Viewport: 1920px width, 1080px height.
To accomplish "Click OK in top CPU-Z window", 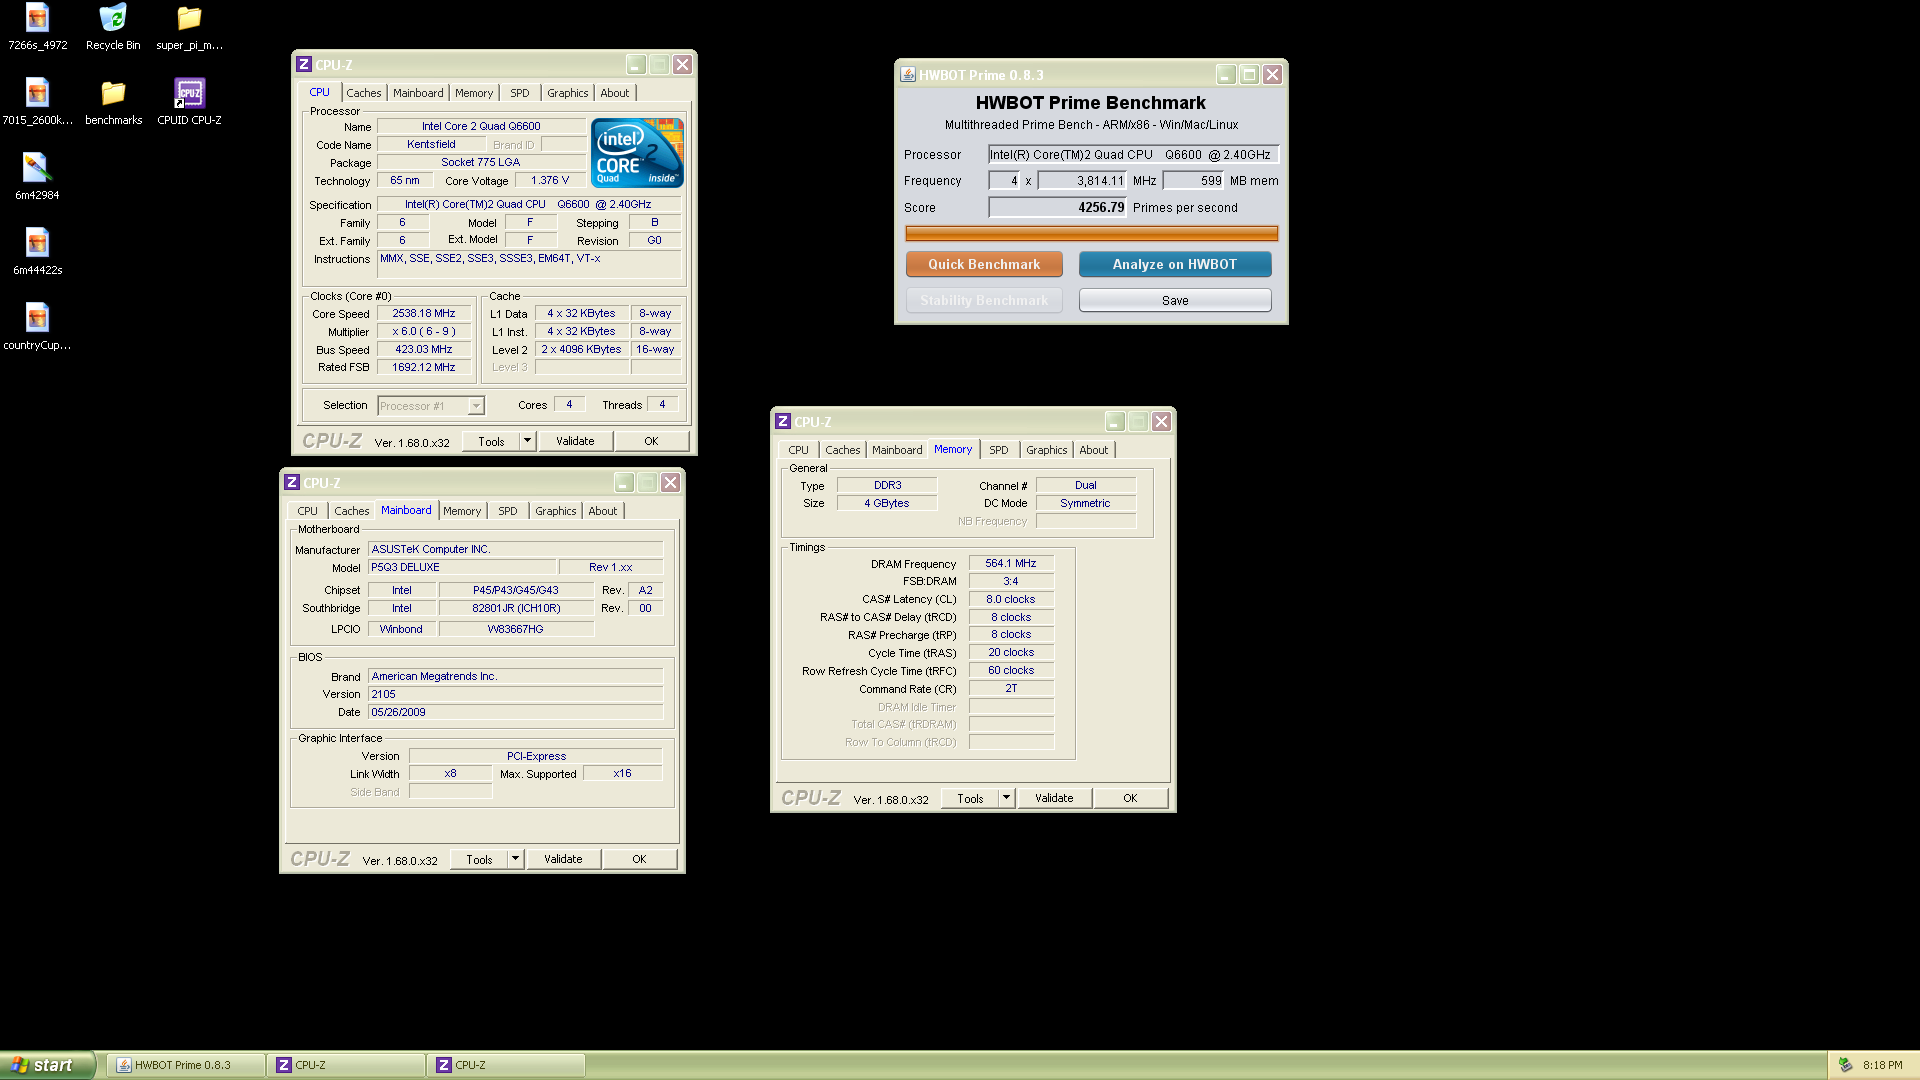I will 652,441.
